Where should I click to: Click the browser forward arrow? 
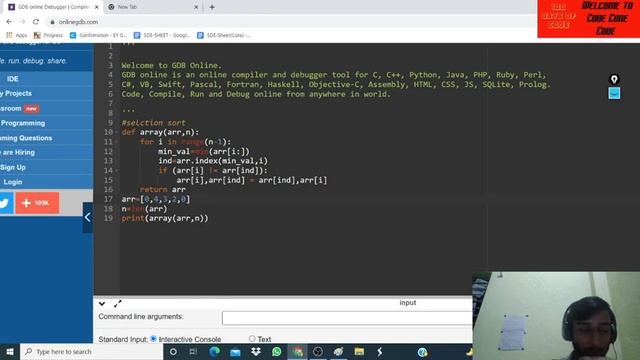click(22, 22)
